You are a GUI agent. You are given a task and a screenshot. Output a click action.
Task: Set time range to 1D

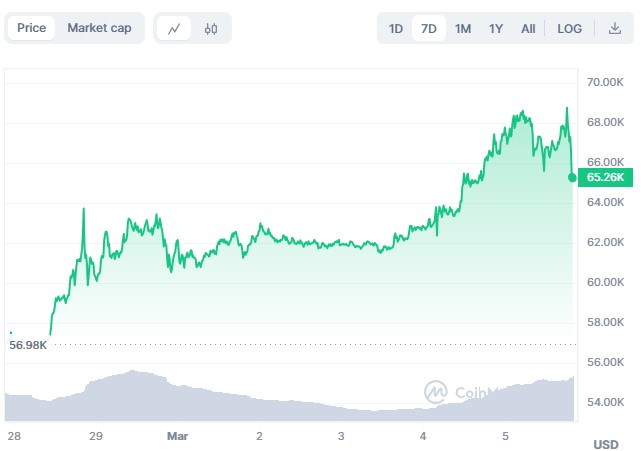pos(396,28)
